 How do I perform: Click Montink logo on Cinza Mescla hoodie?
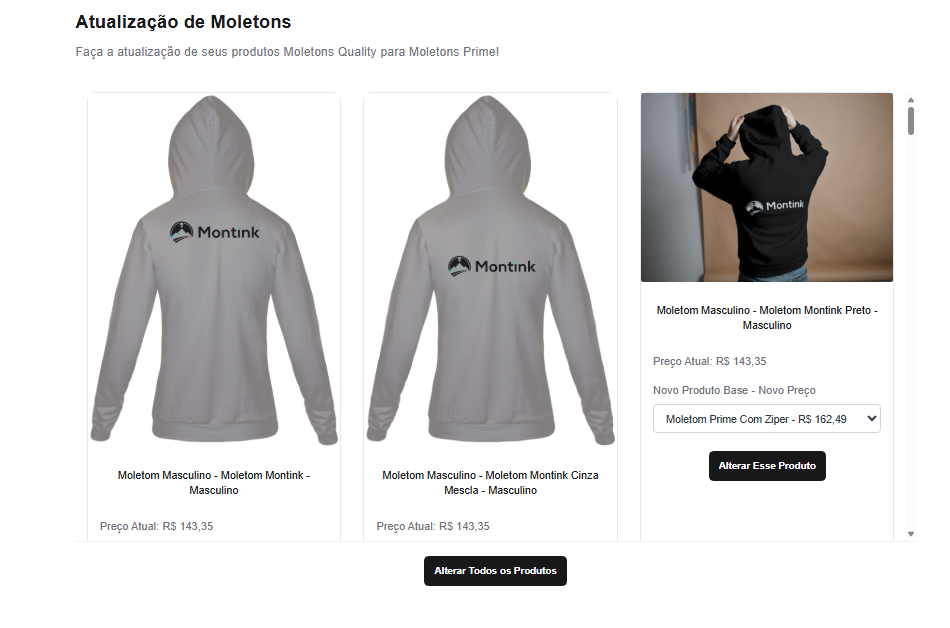[x=492, y=266]
